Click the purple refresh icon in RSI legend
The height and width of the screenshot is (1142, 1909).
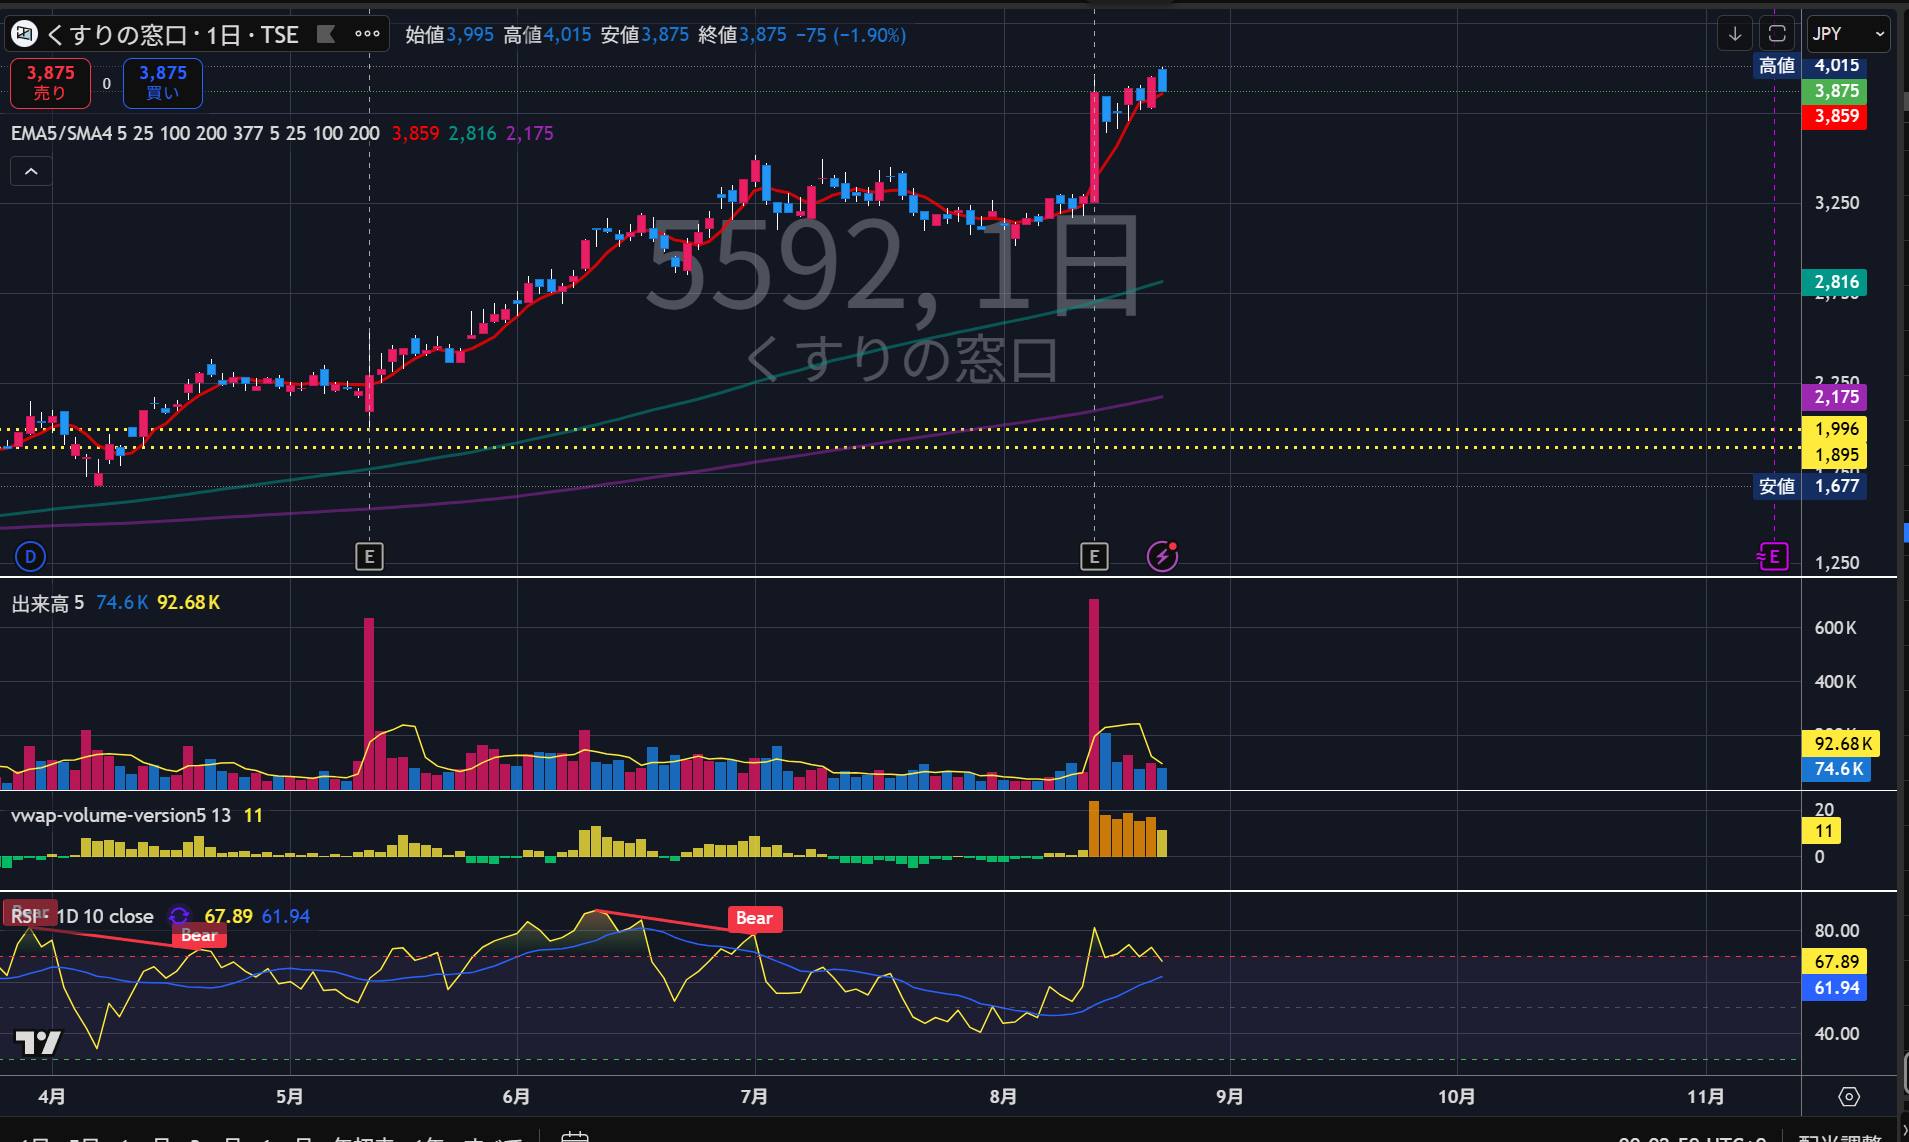pos(179,916)
